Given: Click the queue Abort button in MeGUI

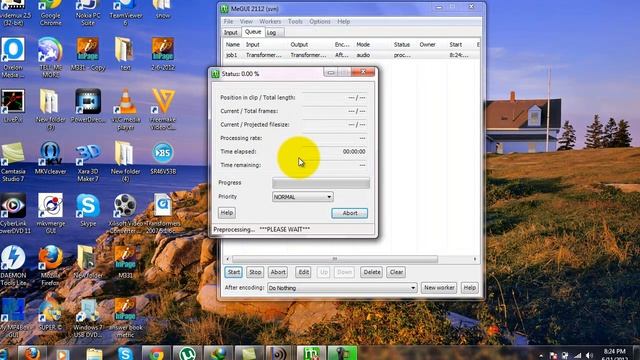Looking at the screenshot, I should click(278, 272).
